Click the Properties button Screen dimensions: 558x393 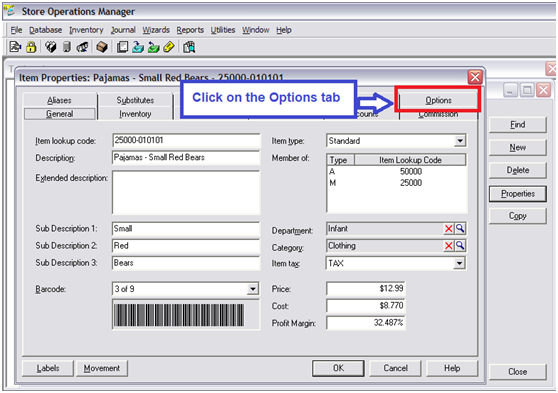pyautogui.click(x=517, y=194)
